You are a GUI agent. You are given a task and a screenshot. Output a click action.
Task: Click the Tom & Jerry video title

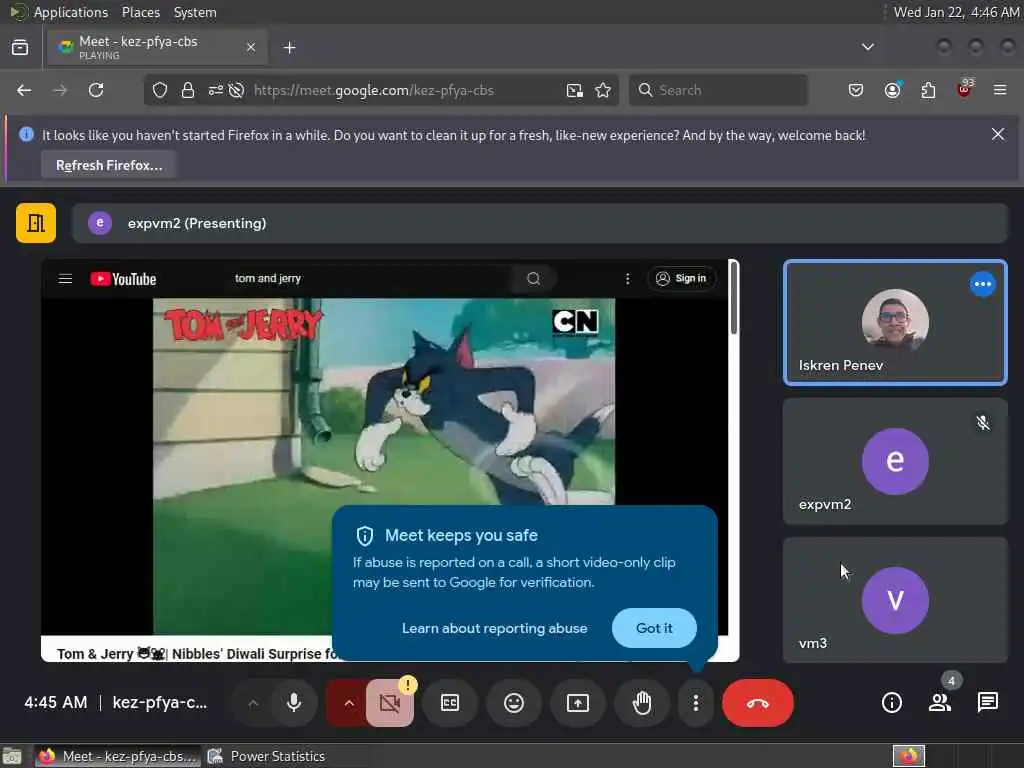tap(198, 654)
